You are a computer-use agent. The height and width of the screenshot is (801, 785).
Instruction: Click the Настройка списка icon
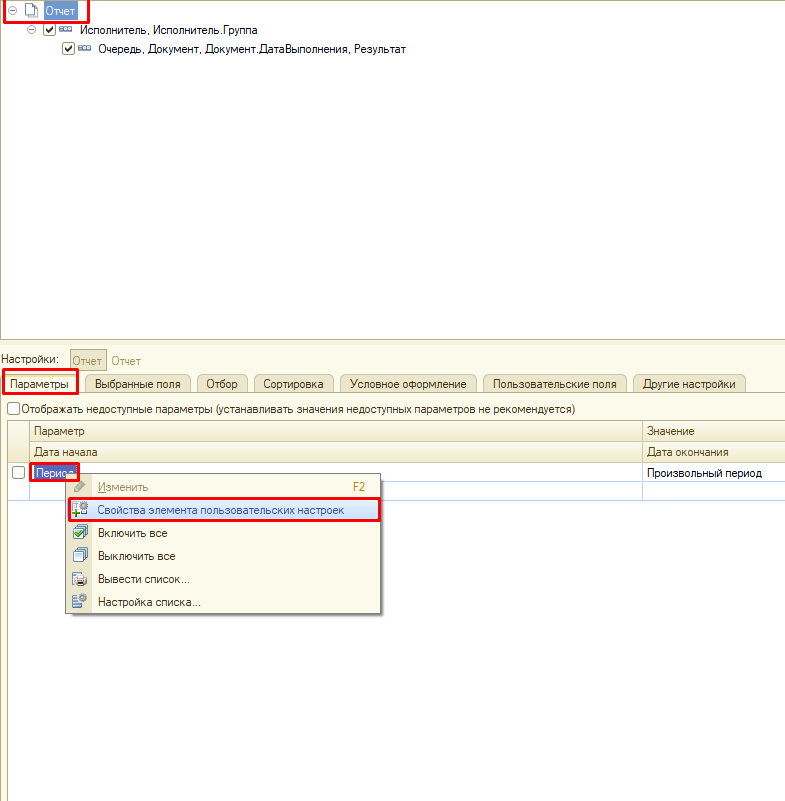pos(80,601)
